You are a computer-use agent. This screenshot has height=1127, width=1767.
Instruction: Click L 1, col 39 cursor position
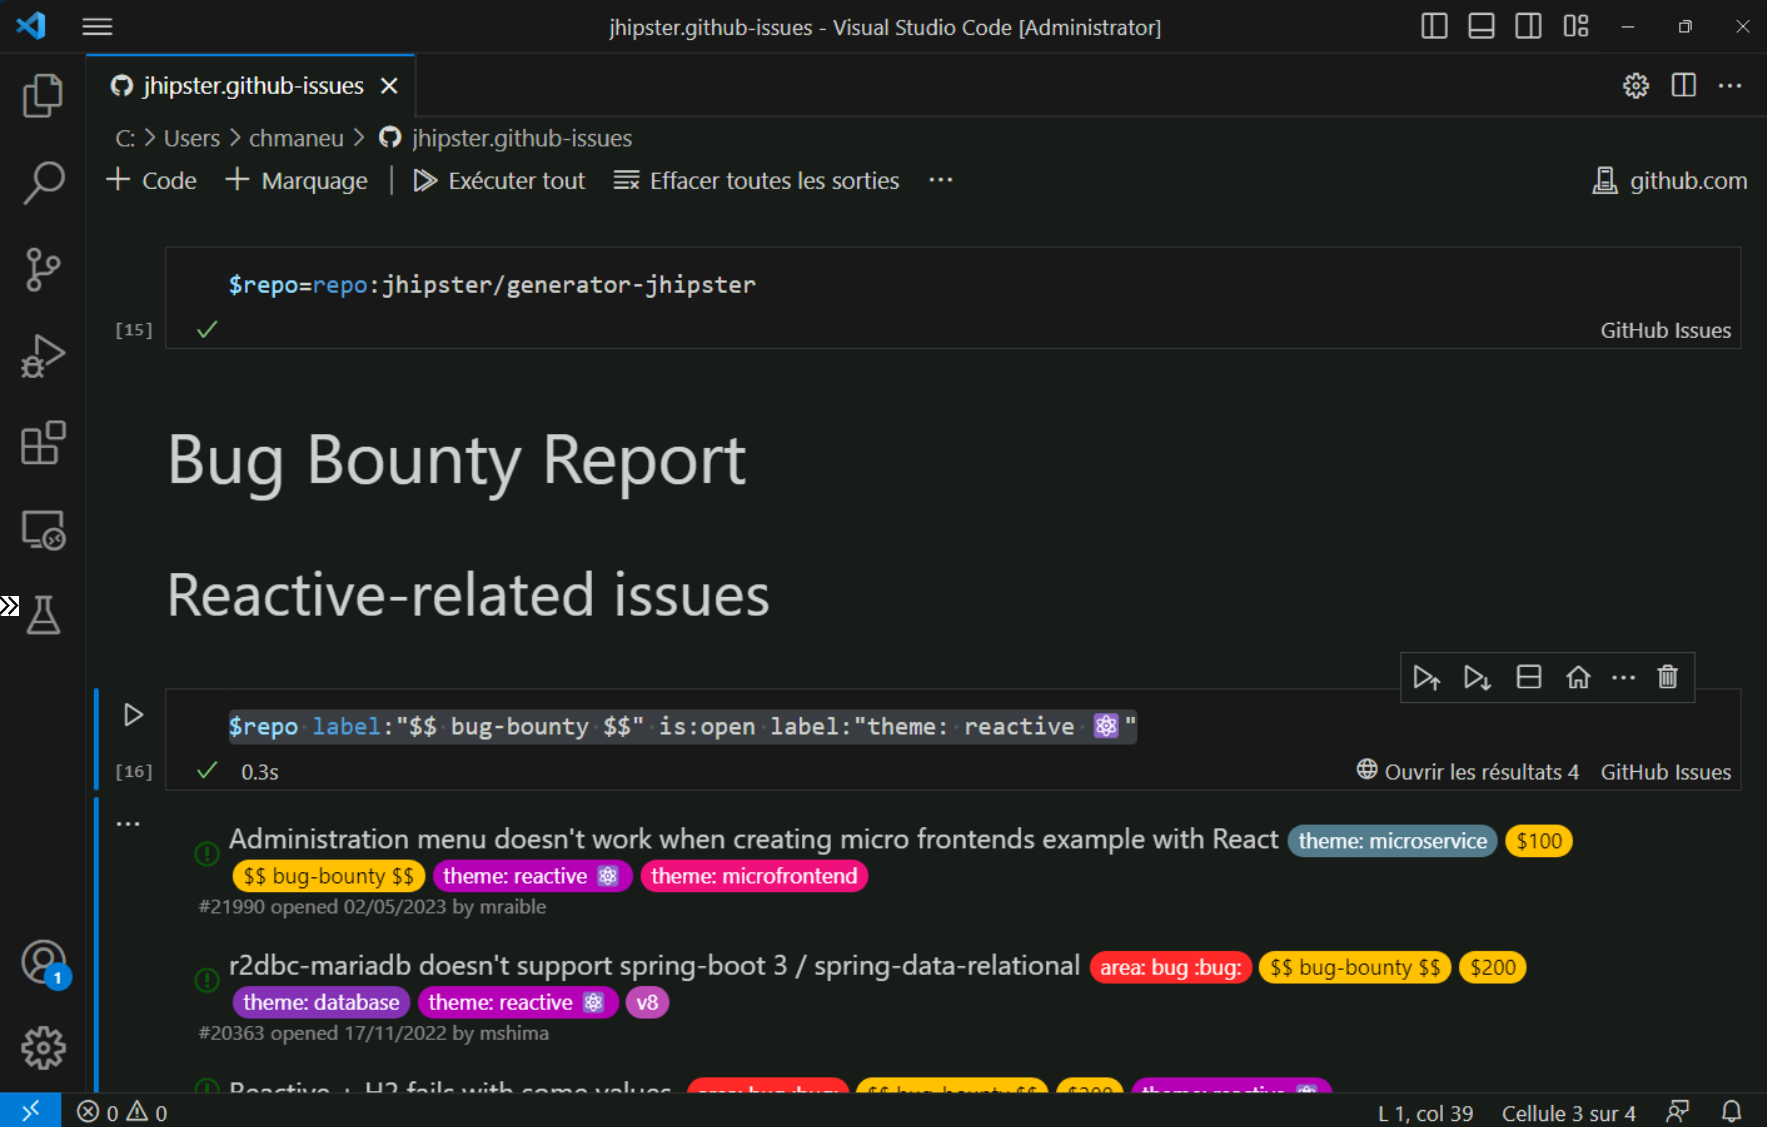(1425, 1113)
